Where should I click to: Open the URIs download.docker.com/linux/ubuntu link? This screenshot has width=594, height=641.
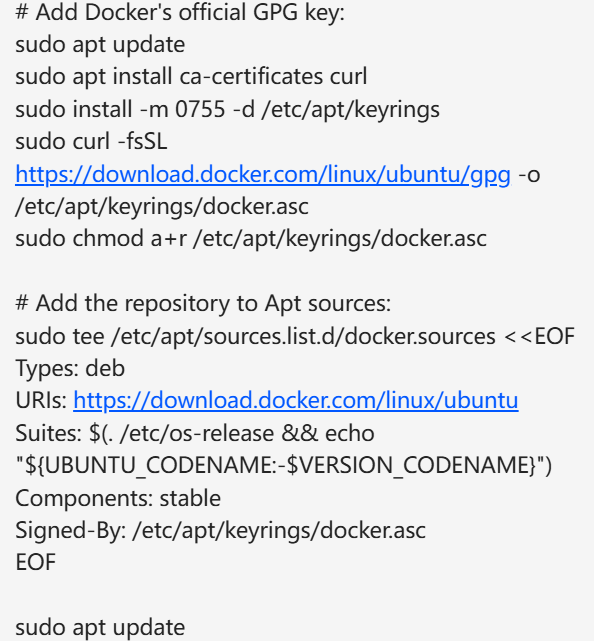click(x=296, y=400)
